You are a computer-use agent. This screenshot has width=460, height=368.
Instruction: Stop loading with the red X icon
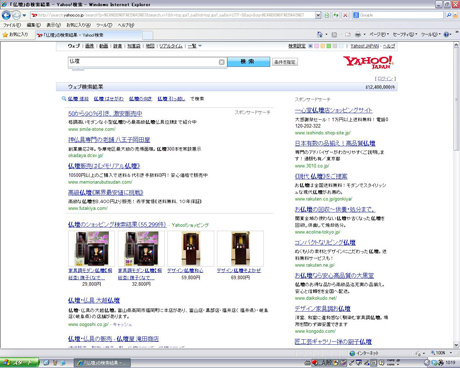[x=345, y=15]
